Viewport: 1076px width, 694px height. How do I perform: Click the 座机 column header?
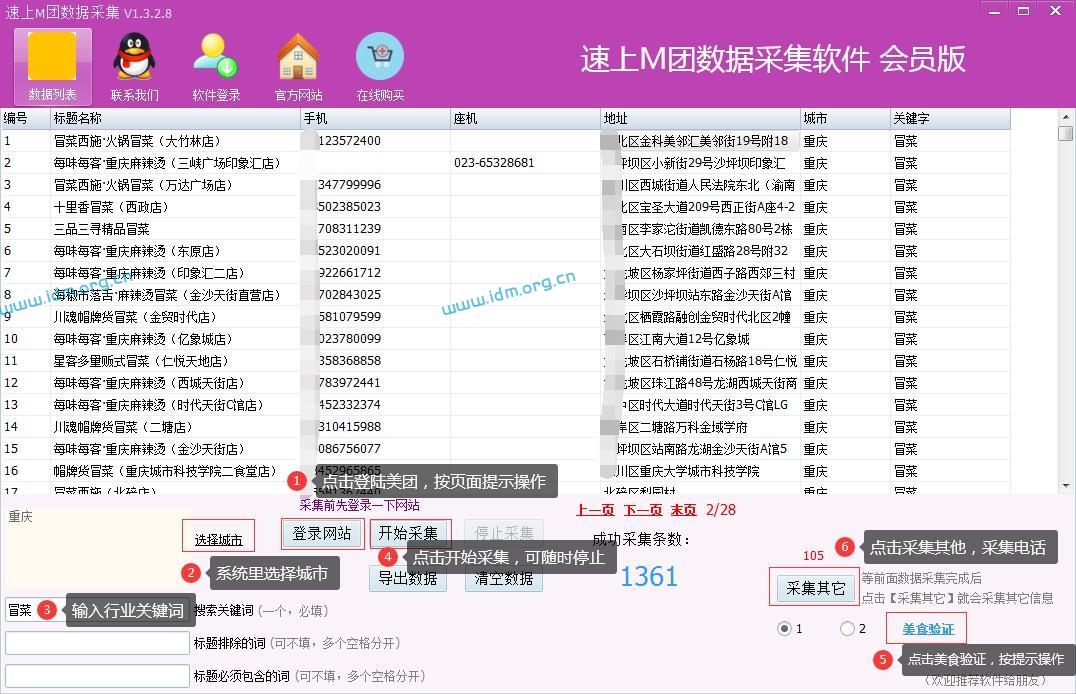[x=526, y=119]
